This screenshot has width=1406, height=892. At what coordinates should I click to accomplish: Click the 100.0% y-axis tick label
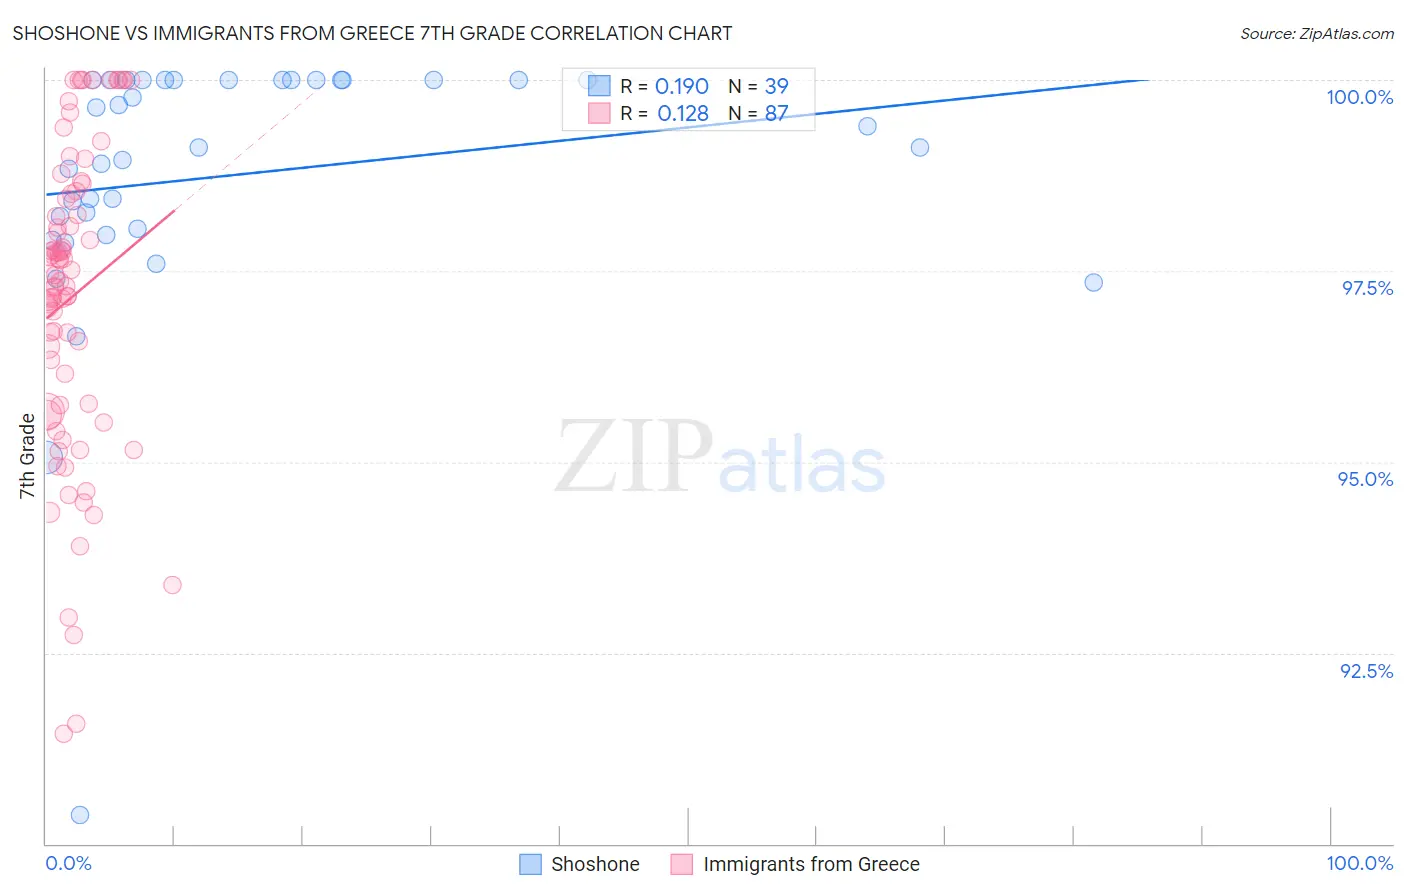click(1360, 97)
